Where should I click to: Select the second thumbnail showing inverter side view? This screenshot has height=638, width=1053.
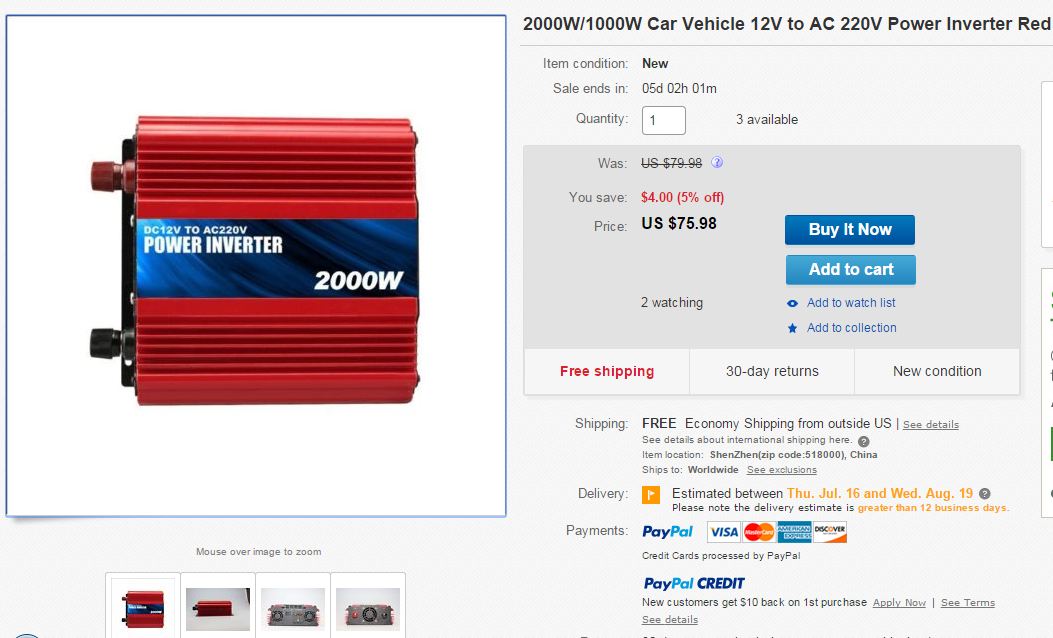pos(218,608)
